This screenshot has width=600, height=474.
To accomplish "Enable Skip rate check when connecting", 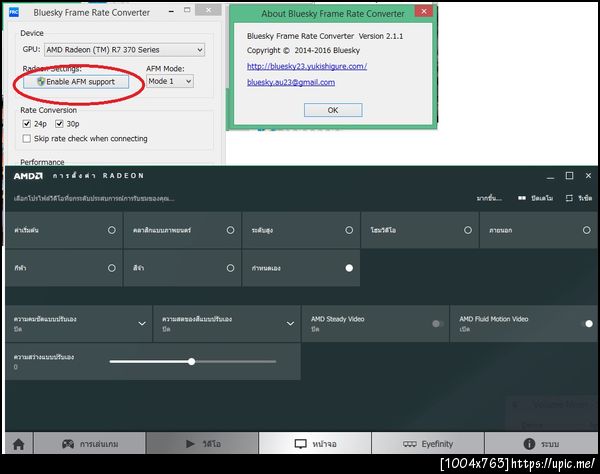I will coord(26,138).
